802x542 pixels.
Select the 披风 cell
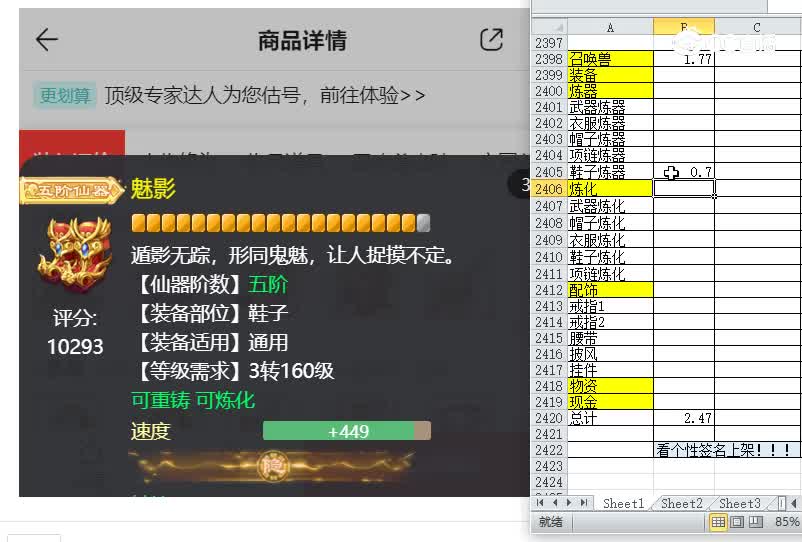(x=610, y=354)
